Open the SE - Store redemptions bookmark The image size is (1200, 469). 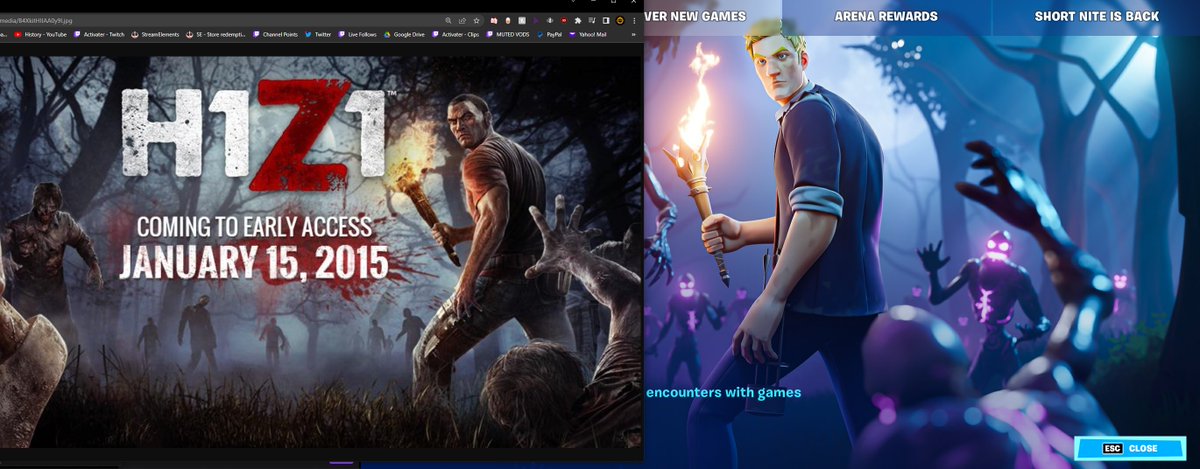[217, 35]
